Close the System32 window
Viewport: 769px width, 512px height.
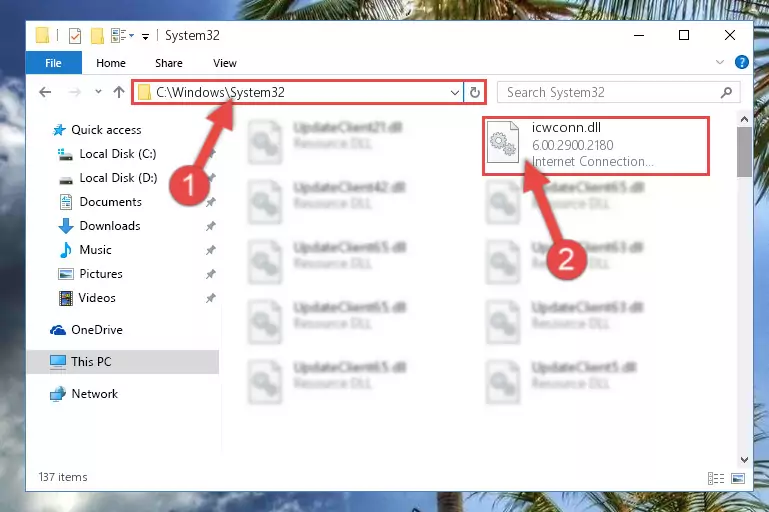click(x=730, y=35)
